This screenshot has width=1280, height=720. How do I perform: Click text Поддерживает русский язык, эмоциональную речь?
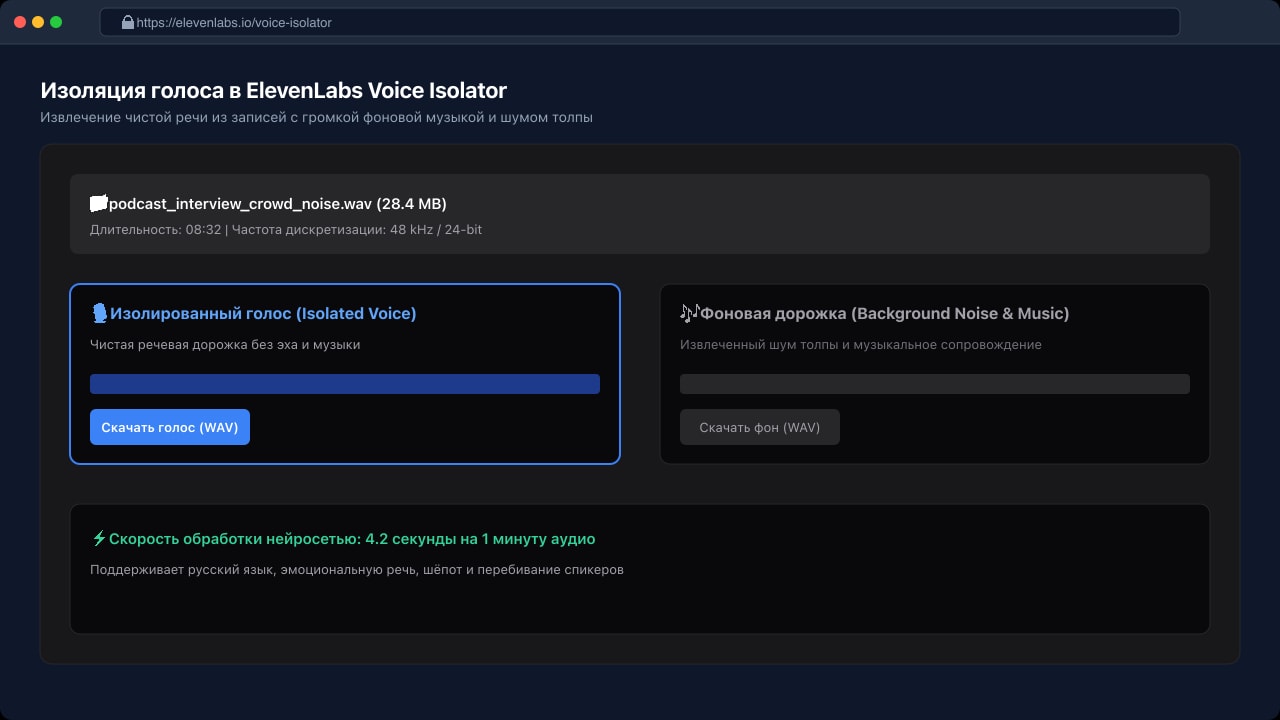tap(357, 570)
